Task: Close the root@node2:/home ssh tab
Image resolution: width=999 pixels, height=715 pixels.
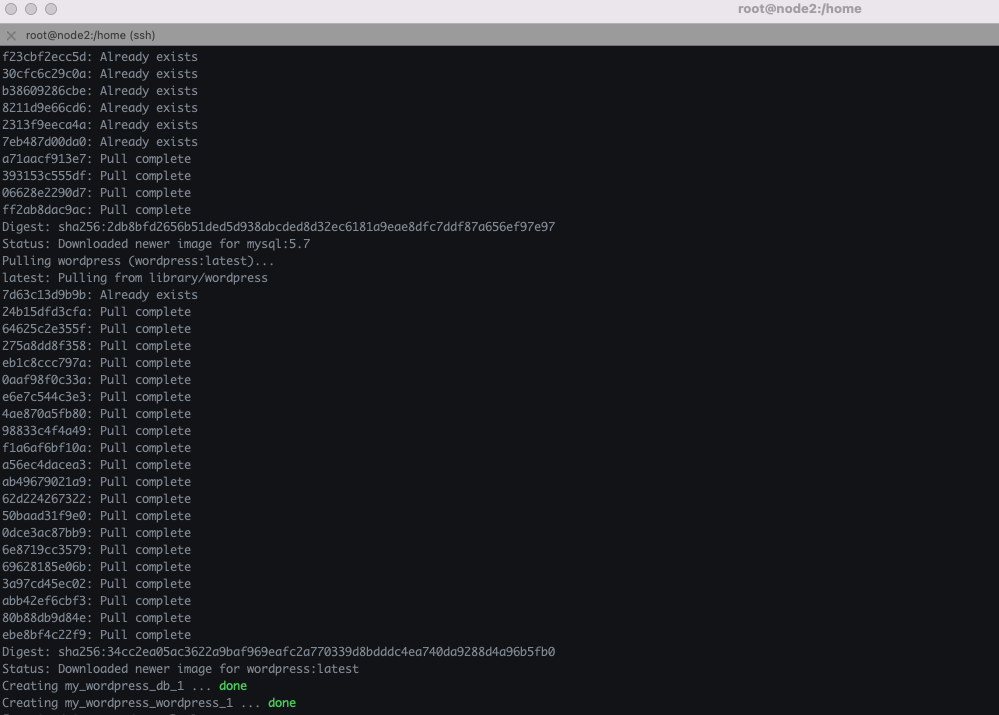Action: [11, 35]
